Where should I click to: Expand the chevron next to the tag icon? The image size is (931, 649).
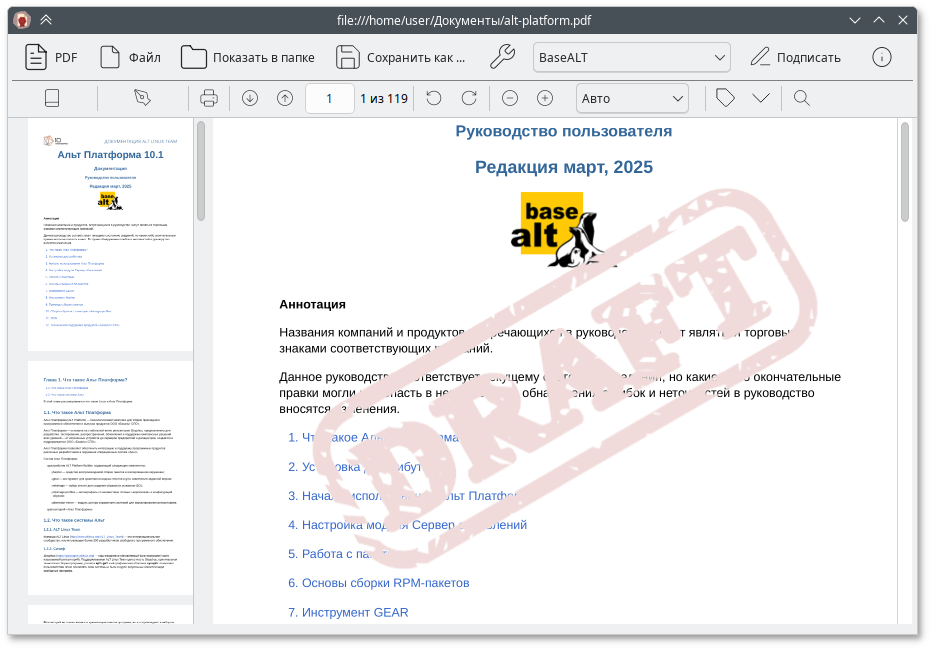click(761, 97)
